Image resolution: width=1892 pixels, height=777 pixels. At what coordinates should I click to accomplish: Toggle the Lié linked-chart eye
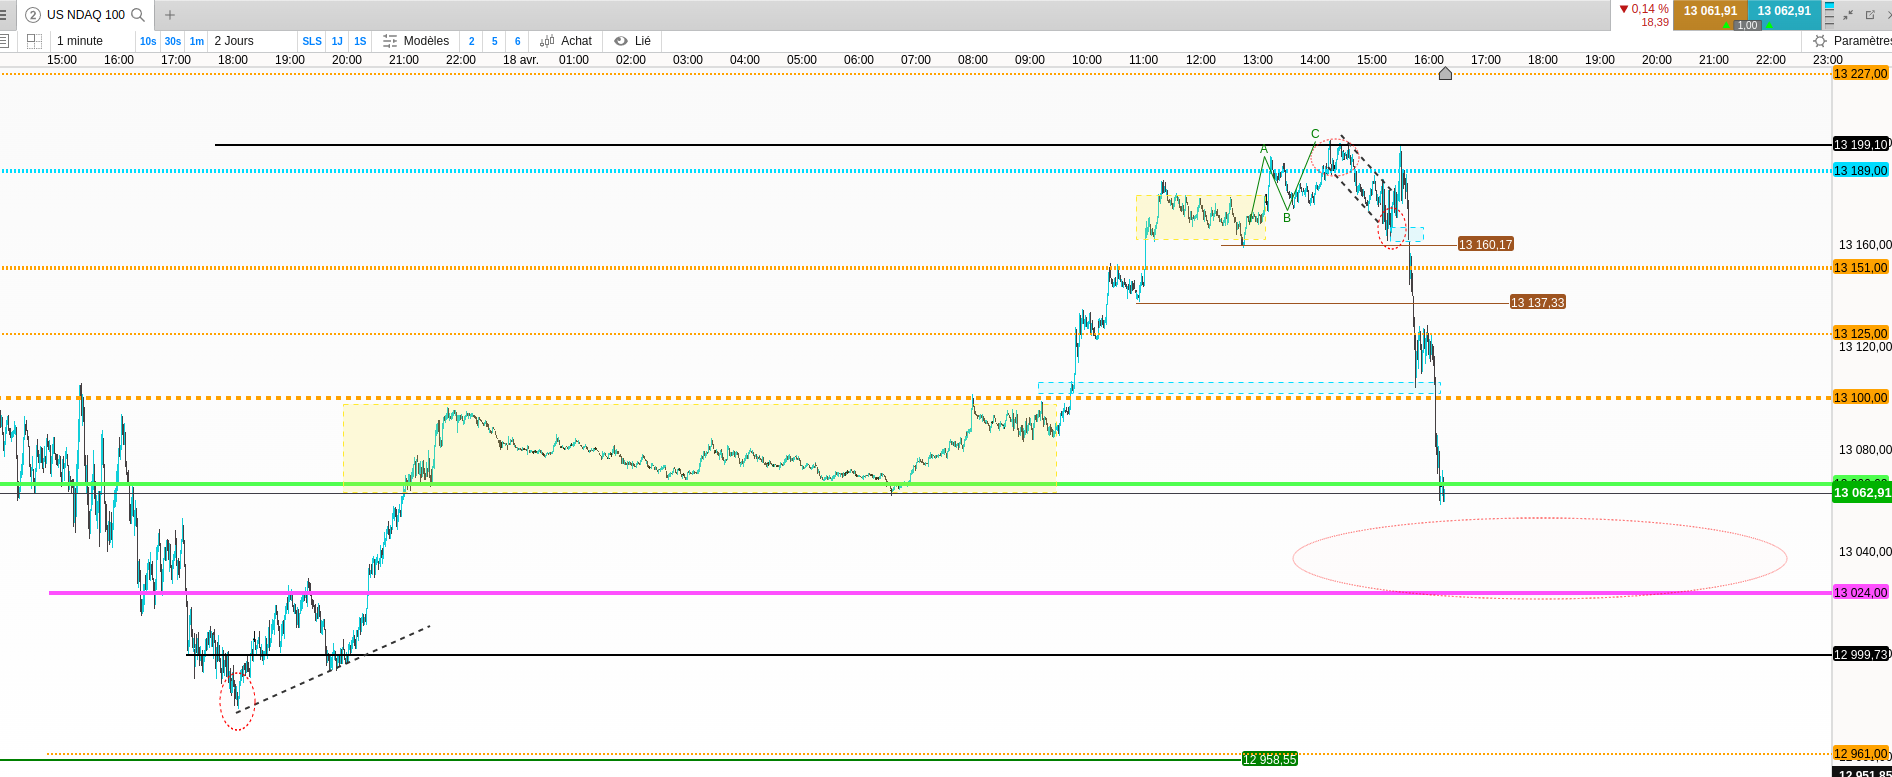633,41
